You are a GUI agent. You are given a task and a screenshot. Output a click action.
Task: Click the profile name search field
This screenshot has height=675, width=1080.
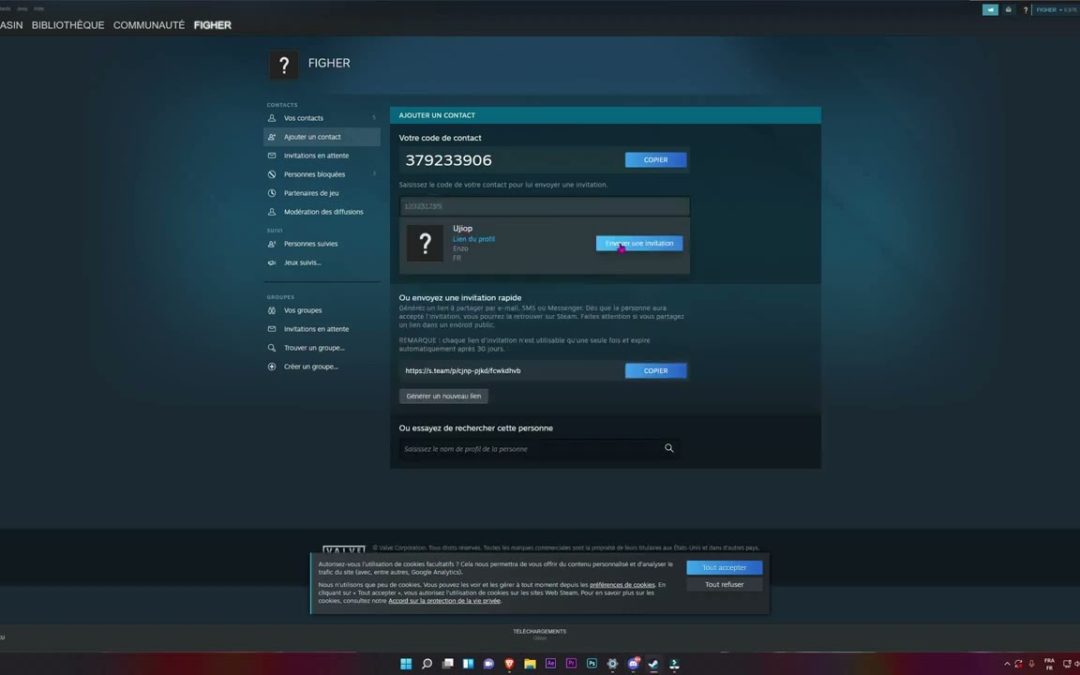tap(529, 448)
